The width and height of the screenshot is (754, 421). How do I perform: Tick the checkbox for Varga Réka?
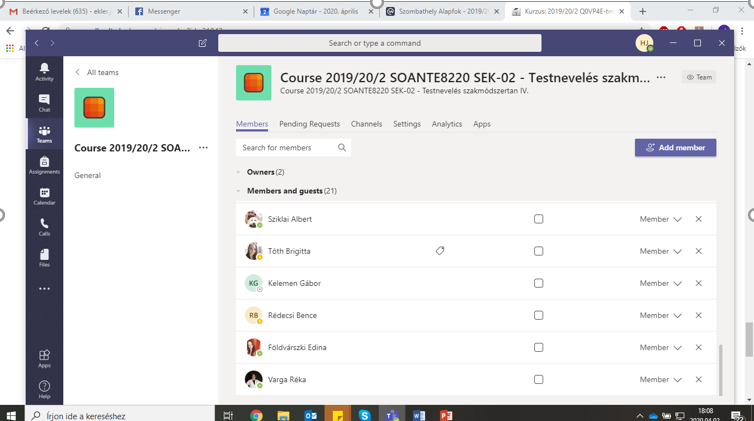click(539, 380)
